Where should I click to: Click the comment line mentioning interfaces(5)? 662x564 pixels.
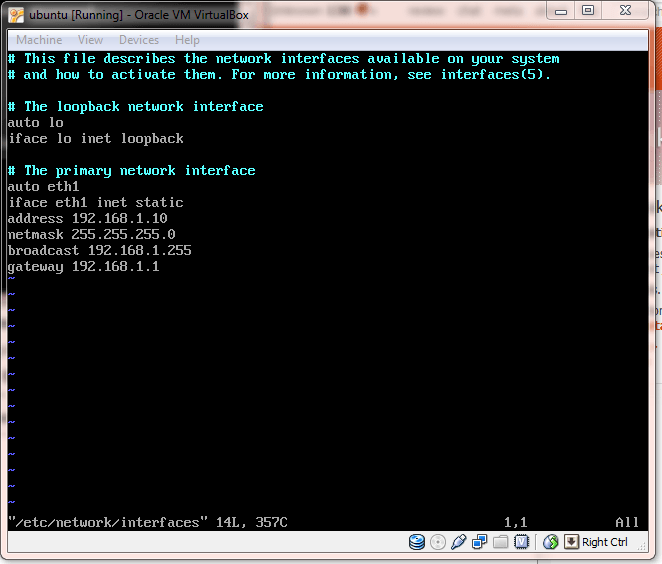(x=279, y=74)
